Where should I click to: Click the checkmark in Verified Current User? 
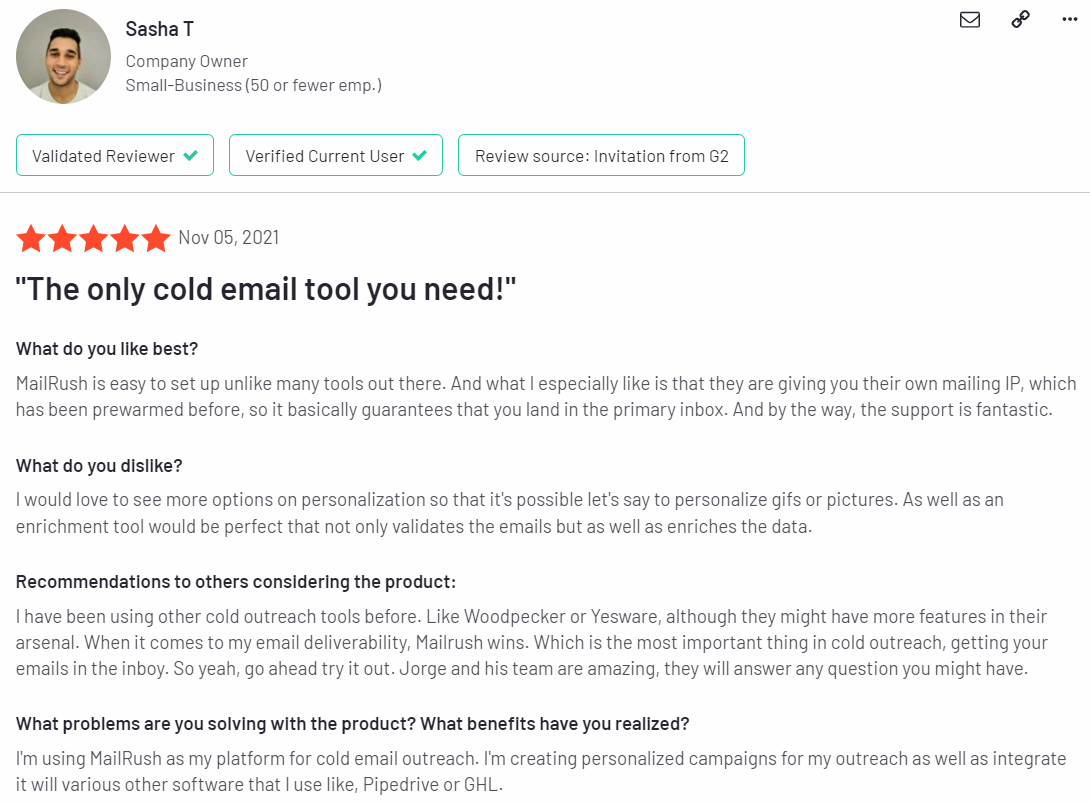419,156
